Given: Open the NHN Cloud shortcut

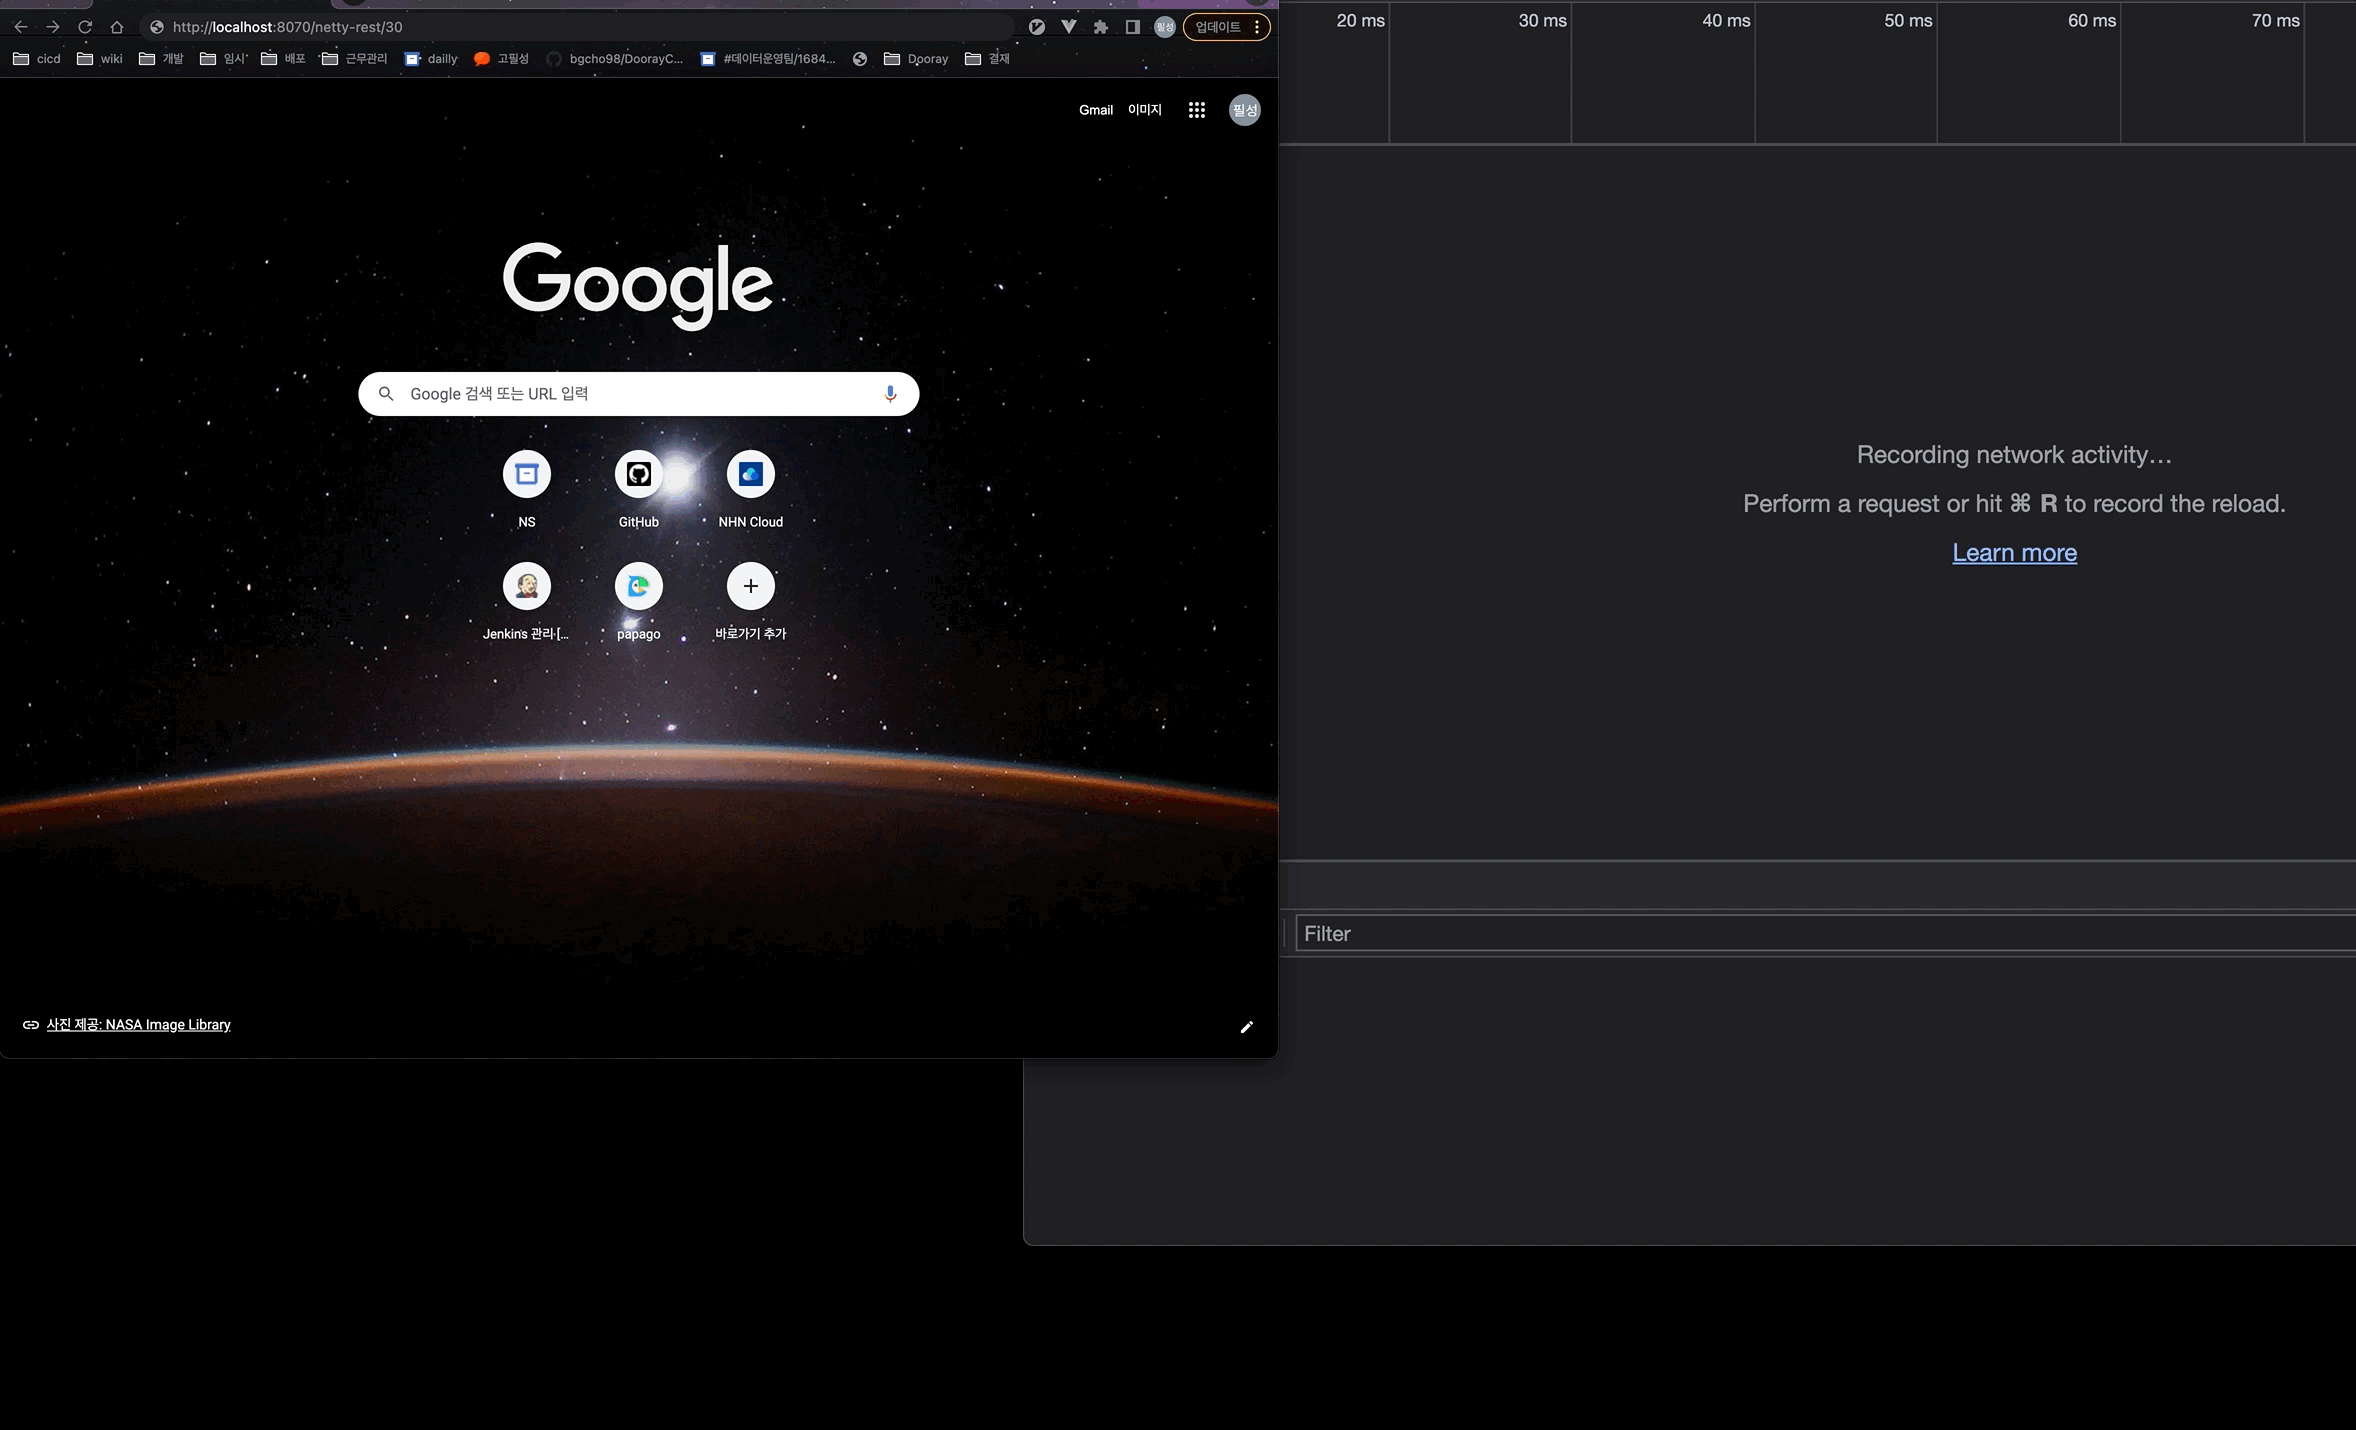Looking at the screenshot, I should point(750,475).
